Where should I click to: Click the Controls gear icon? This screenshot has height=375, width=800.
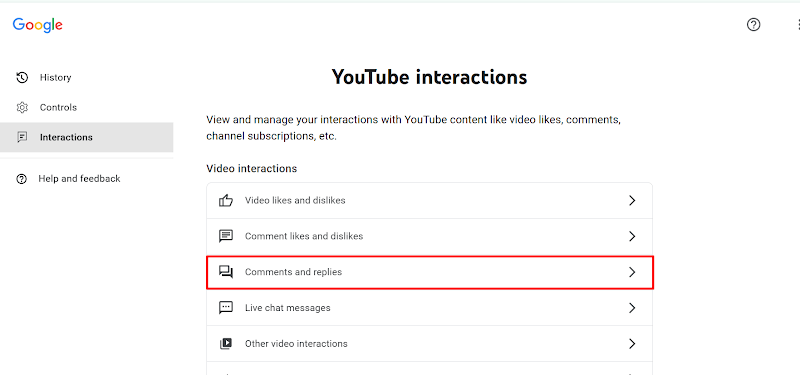pos(22,108)
